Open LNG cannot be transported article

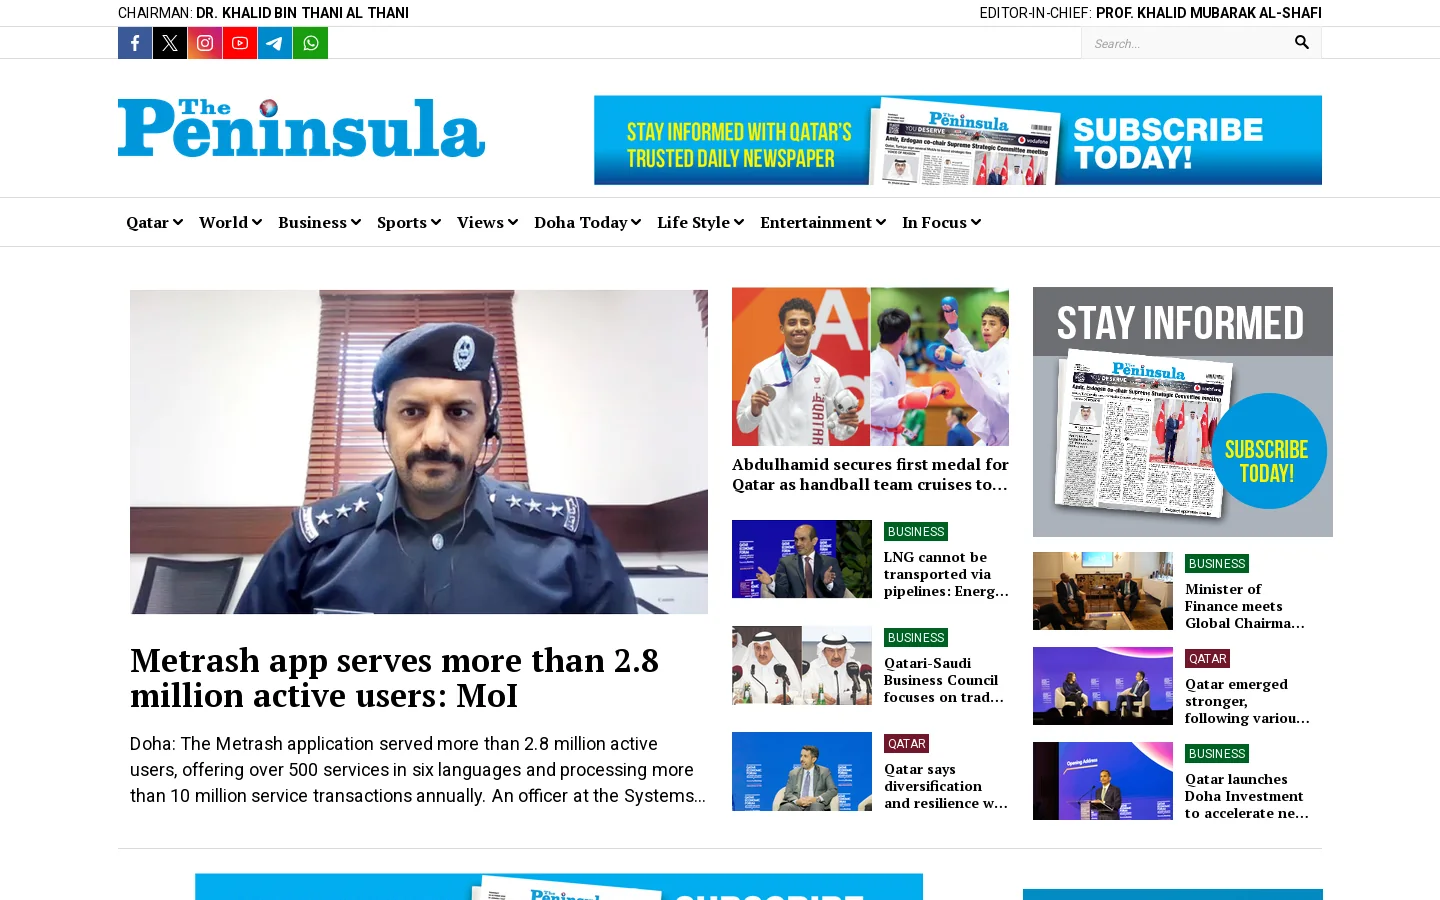(946, 574)
